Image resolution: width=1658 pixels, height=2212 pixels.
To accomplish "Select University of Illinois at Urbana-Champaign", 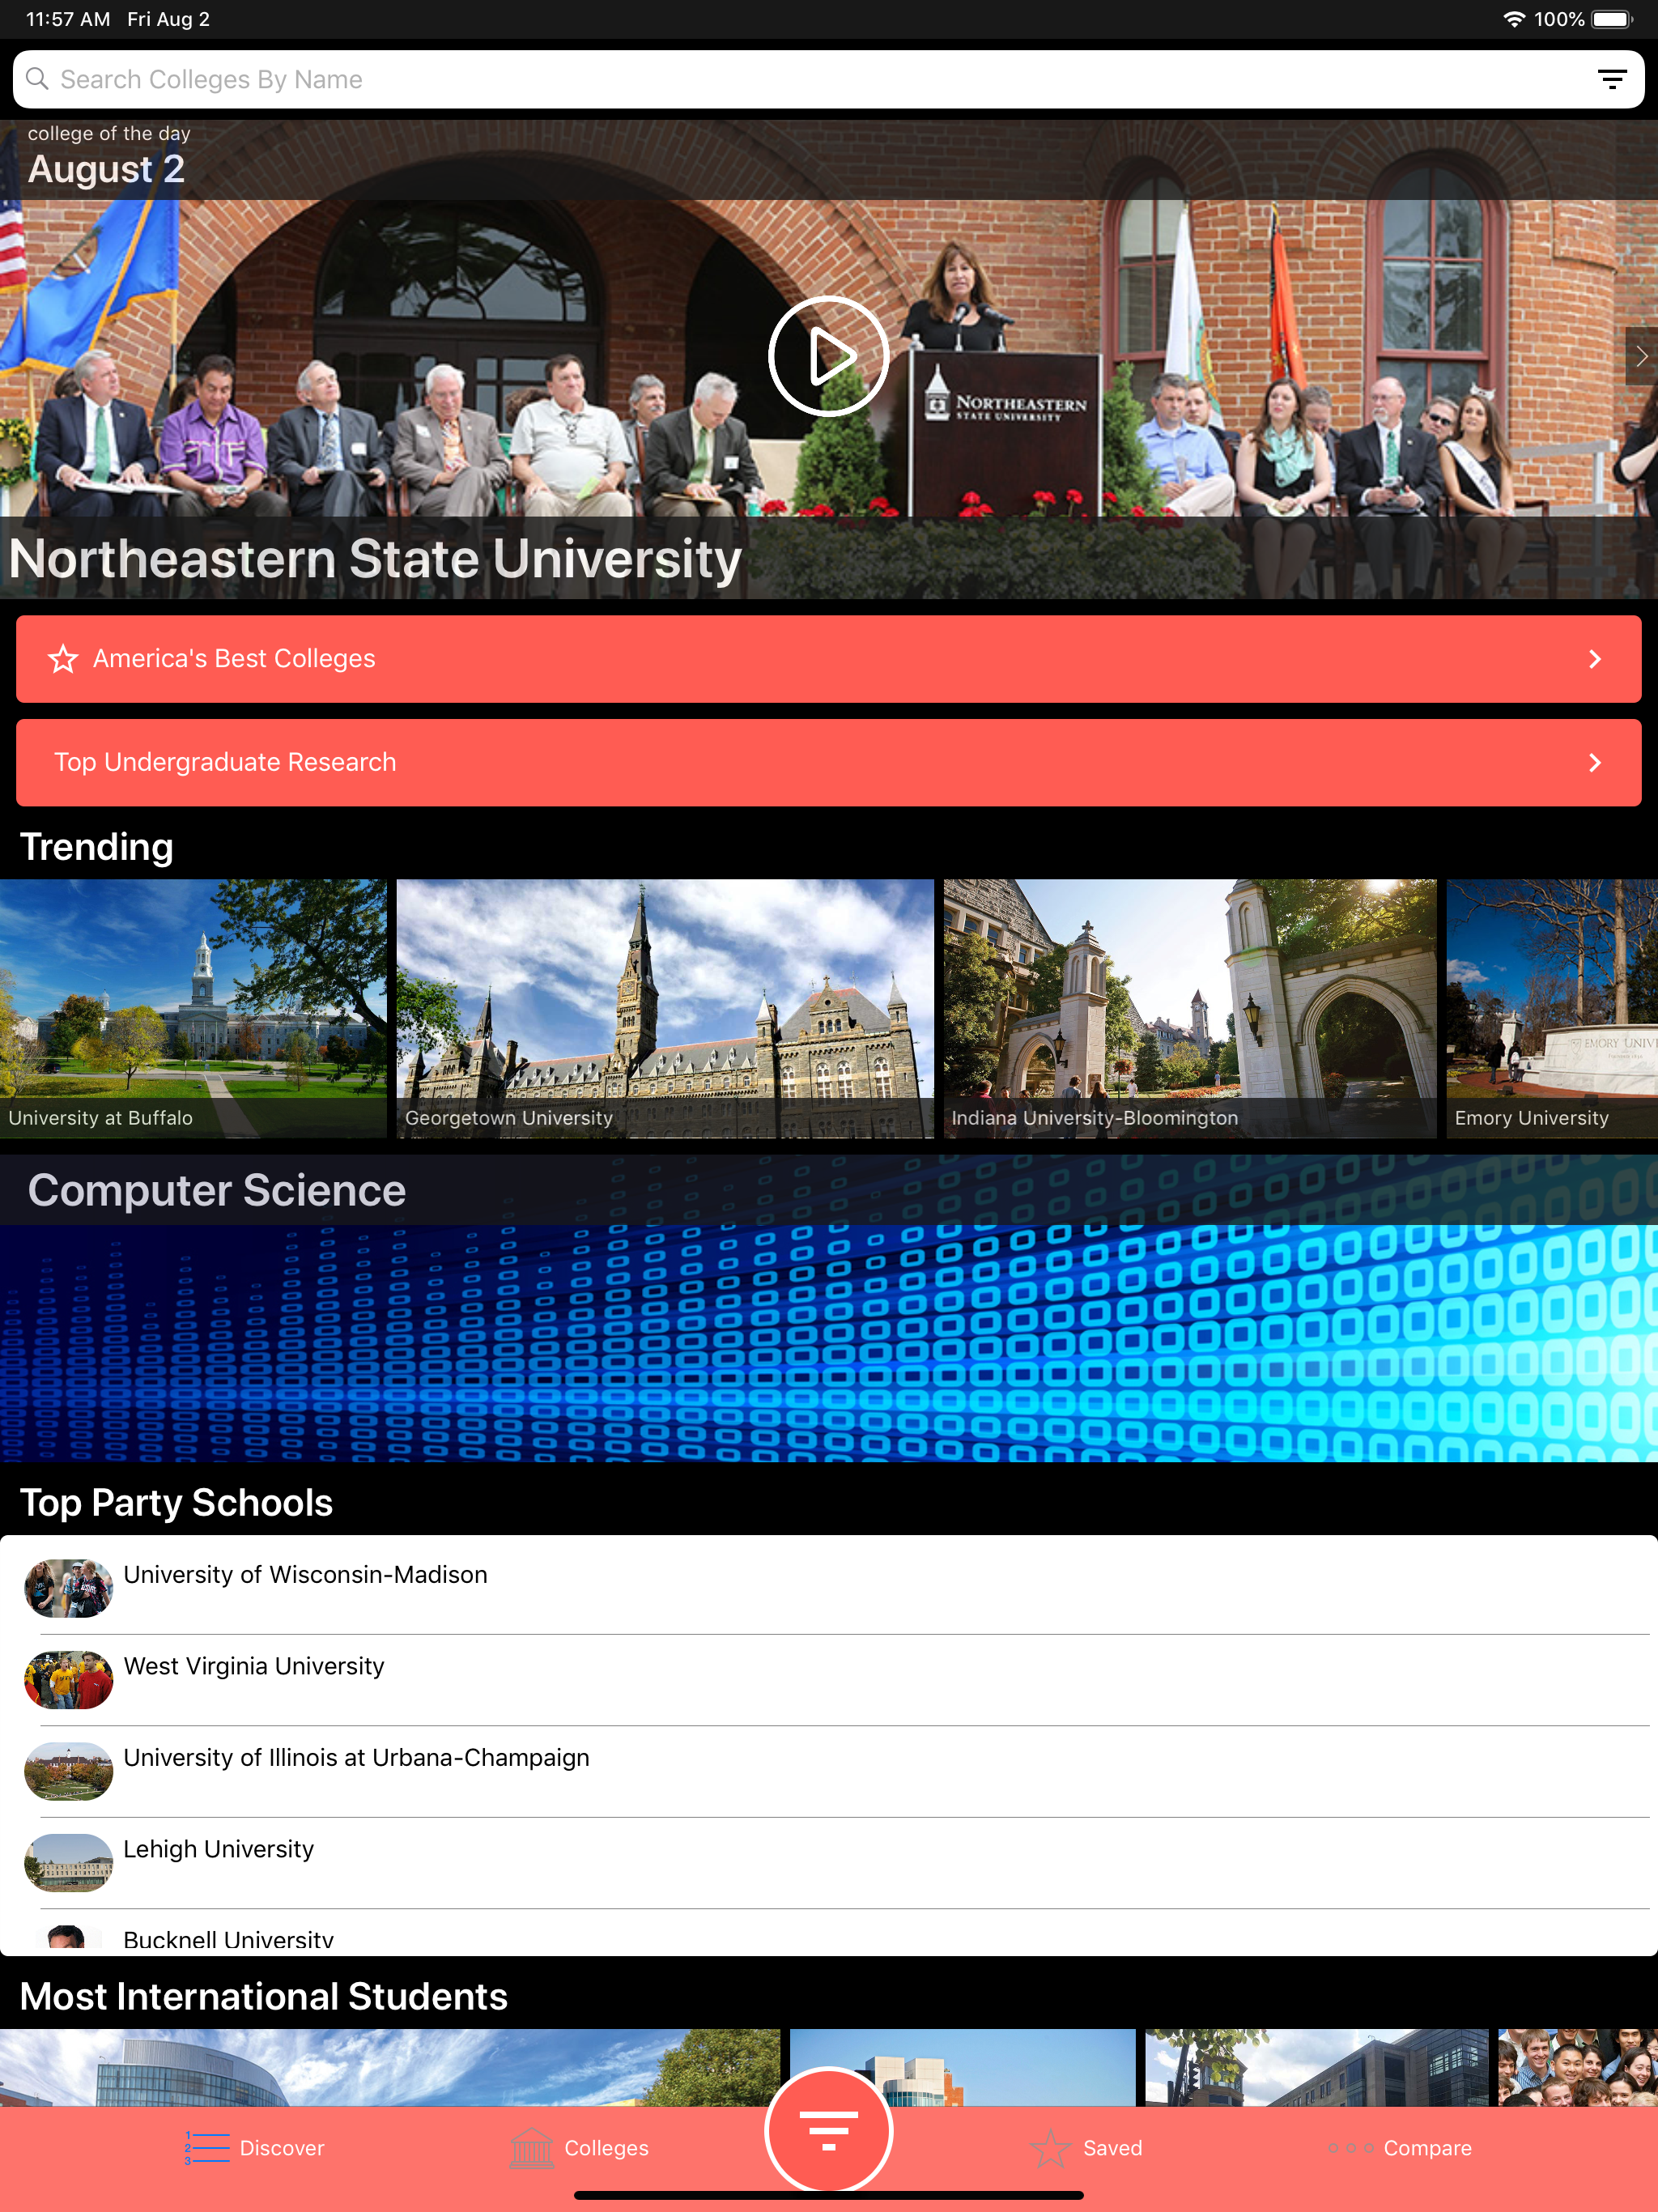I will click(x=828, y=1772).
